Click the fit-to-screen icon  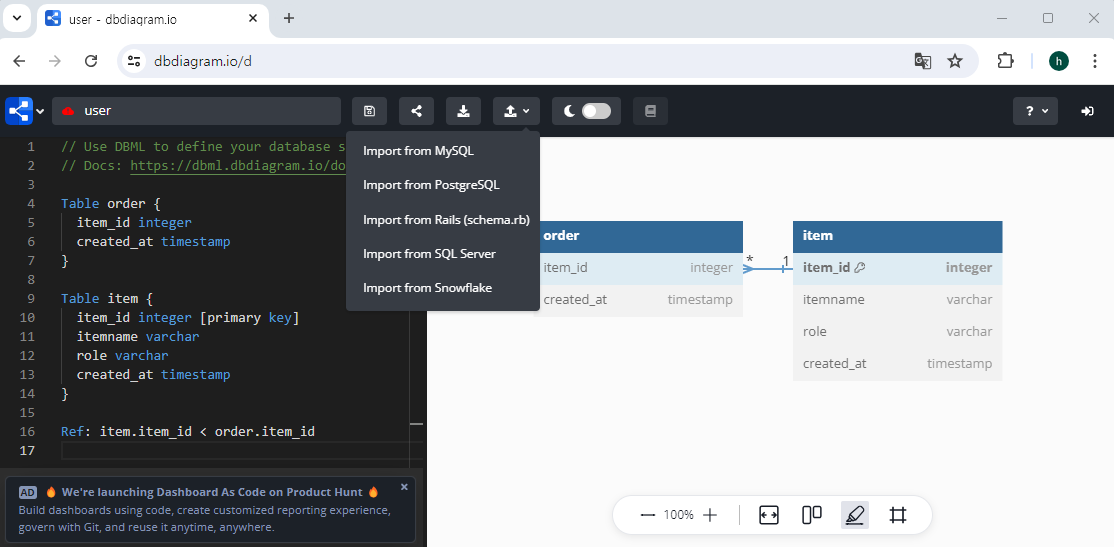pos(769,515)
